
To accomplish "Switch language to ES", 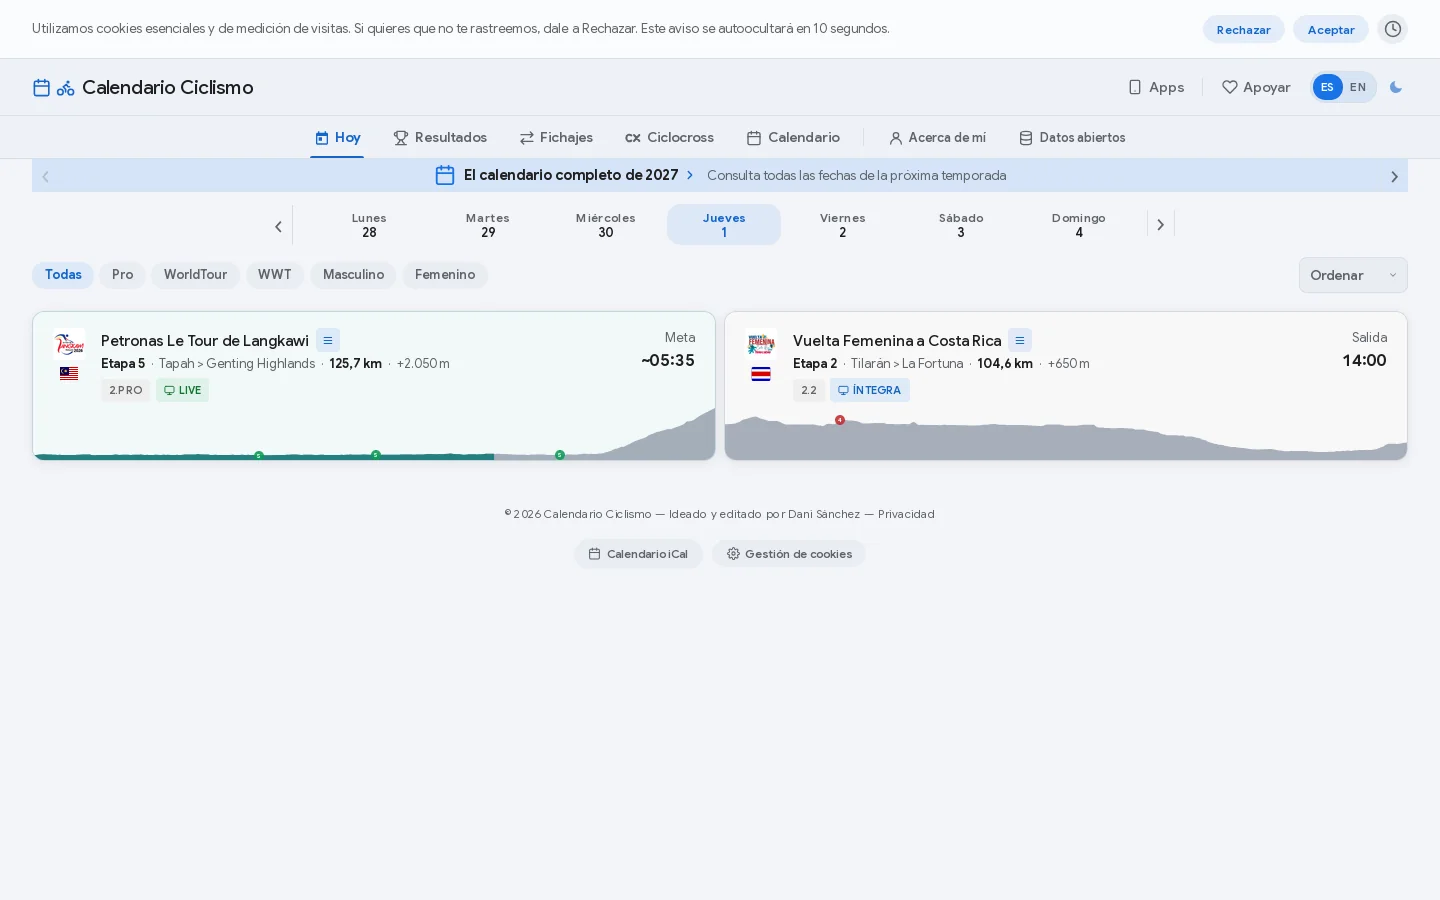I will click(x=1327, y=87).
